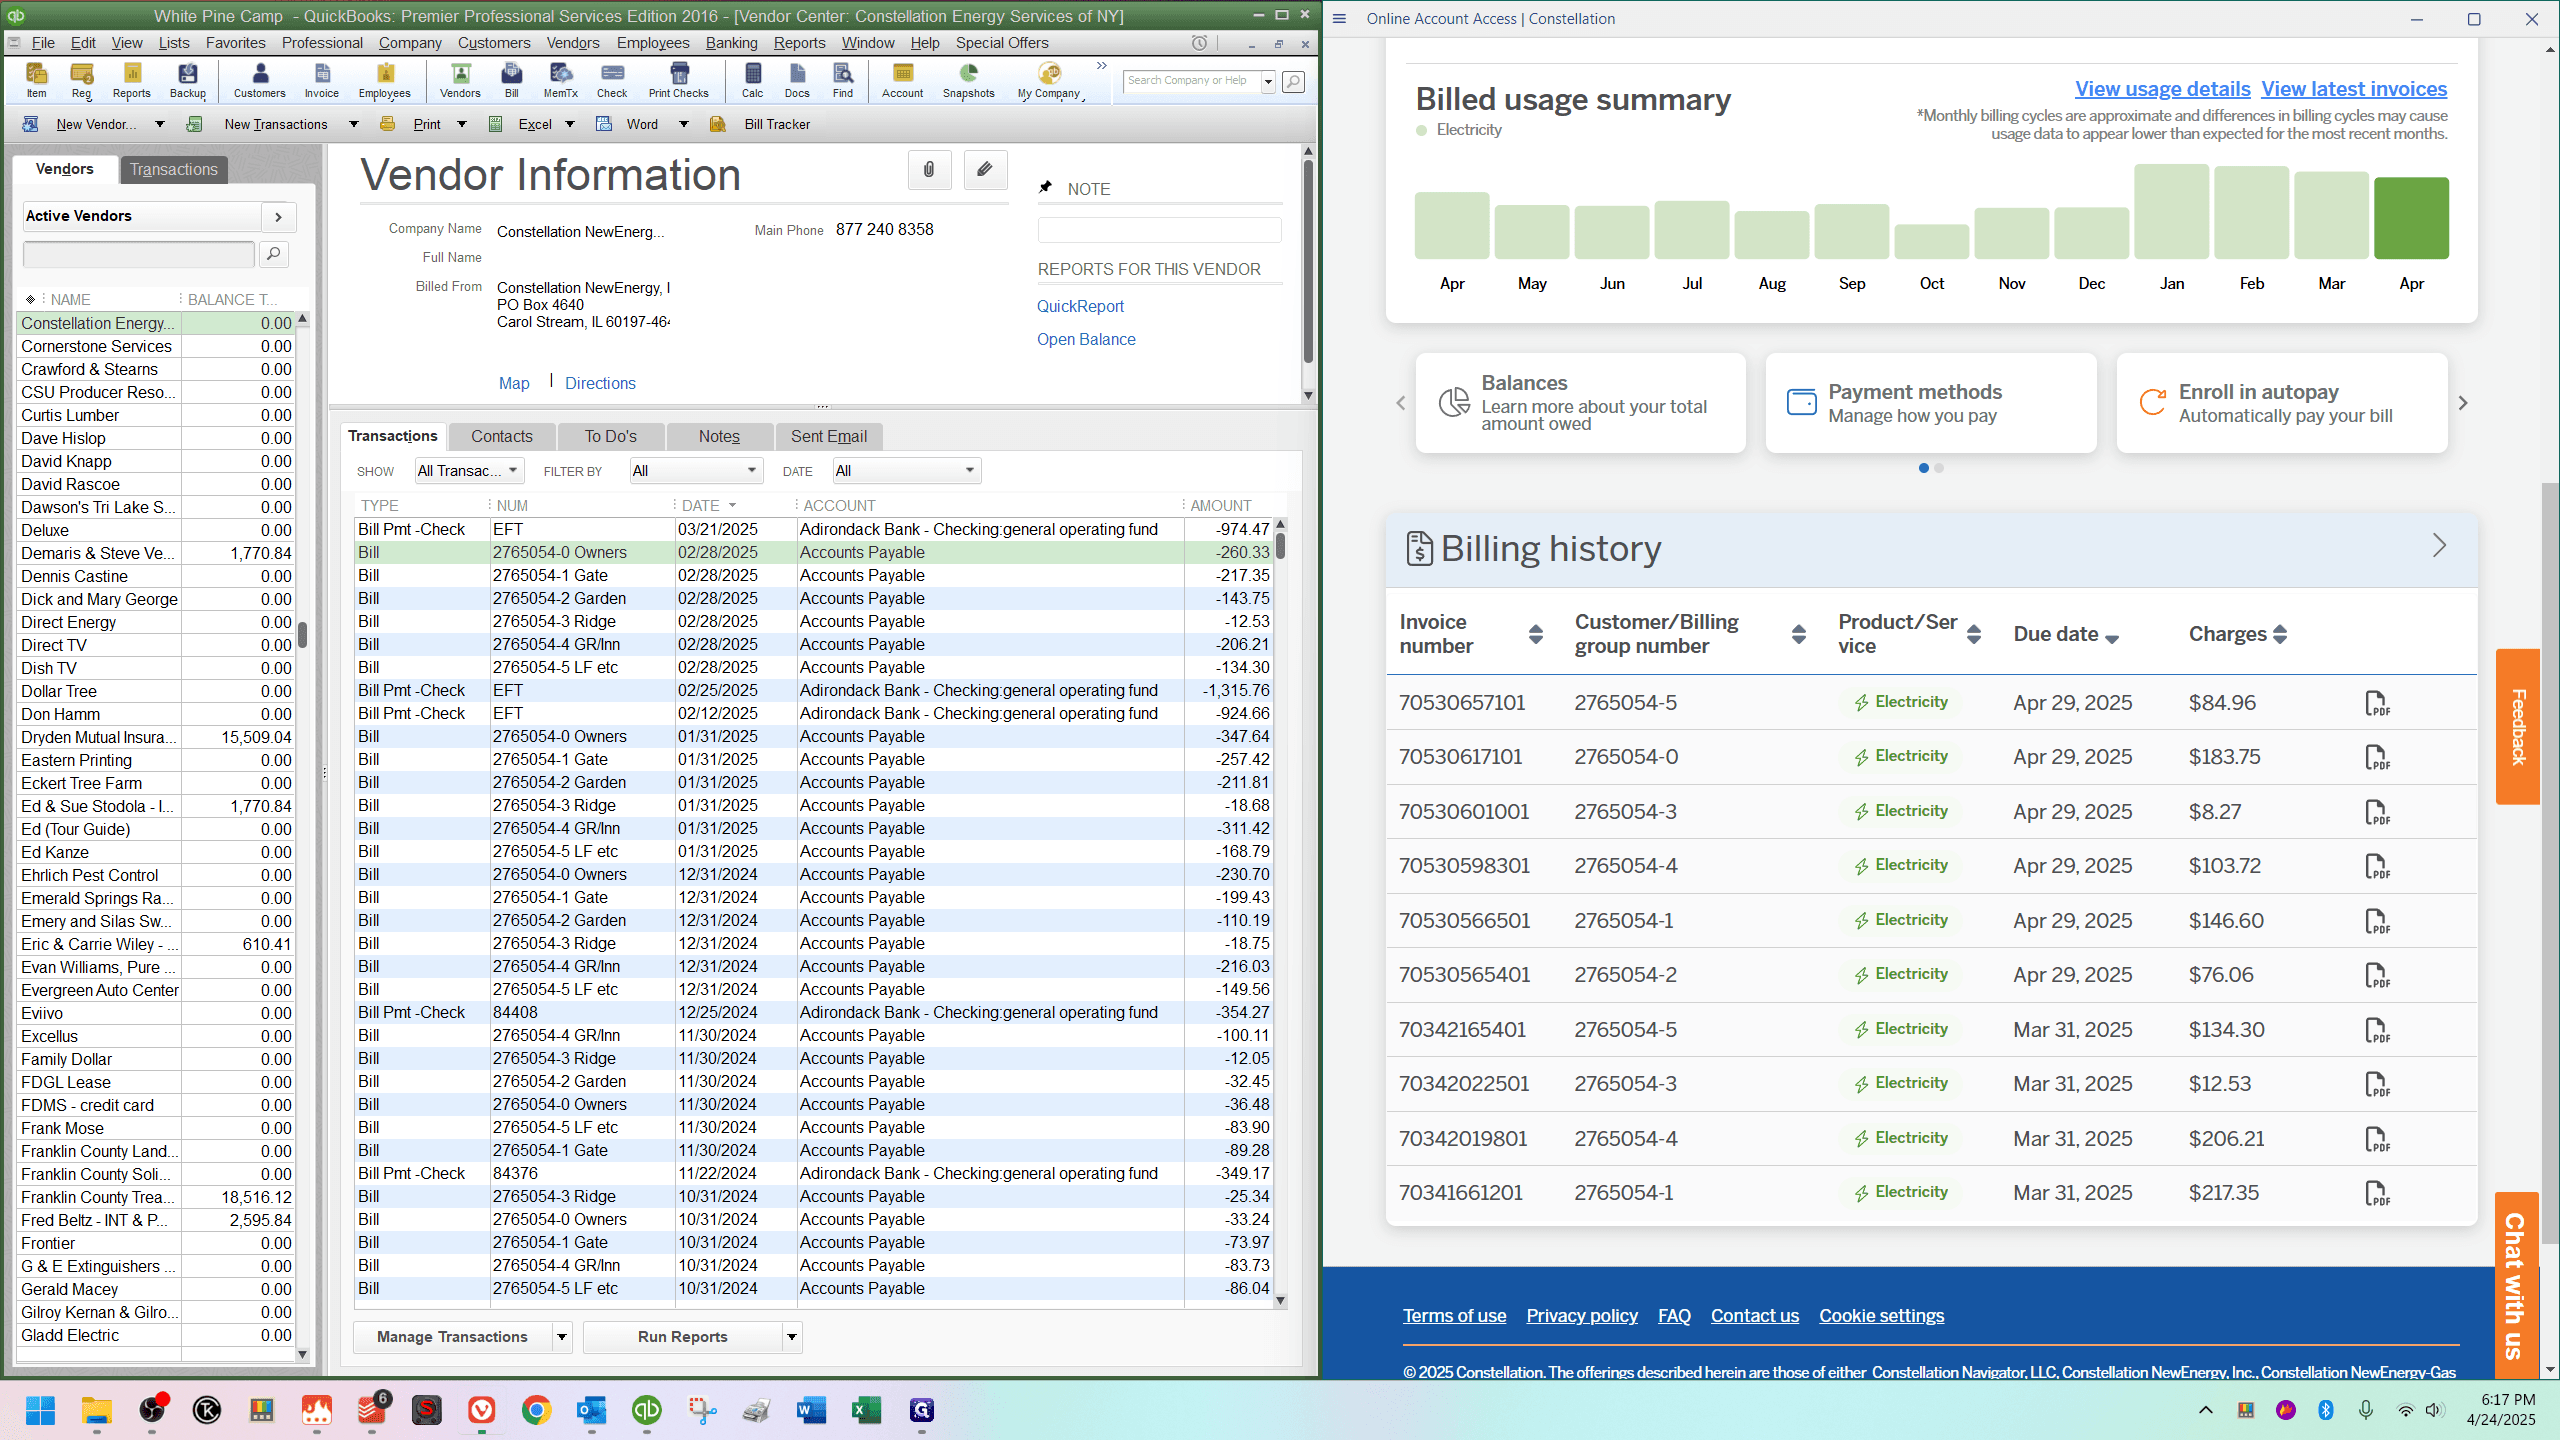Click the dark green Apr usage bar

[x=2411, y=218]
